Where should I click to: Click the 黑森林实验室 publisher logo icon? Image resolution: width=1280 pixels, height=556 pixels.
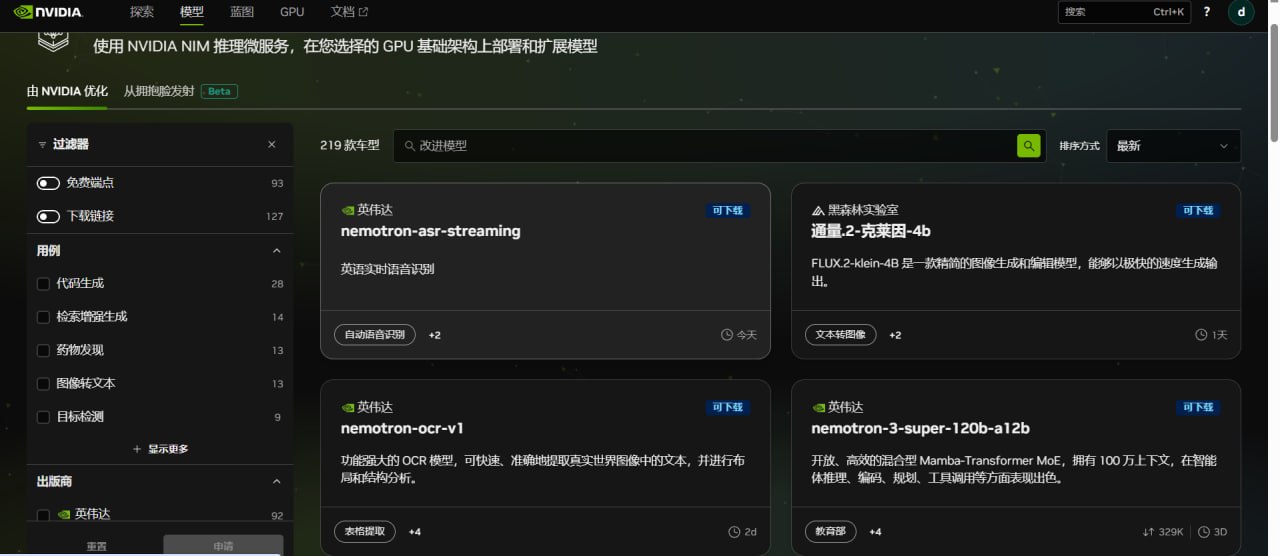(818, 210)
